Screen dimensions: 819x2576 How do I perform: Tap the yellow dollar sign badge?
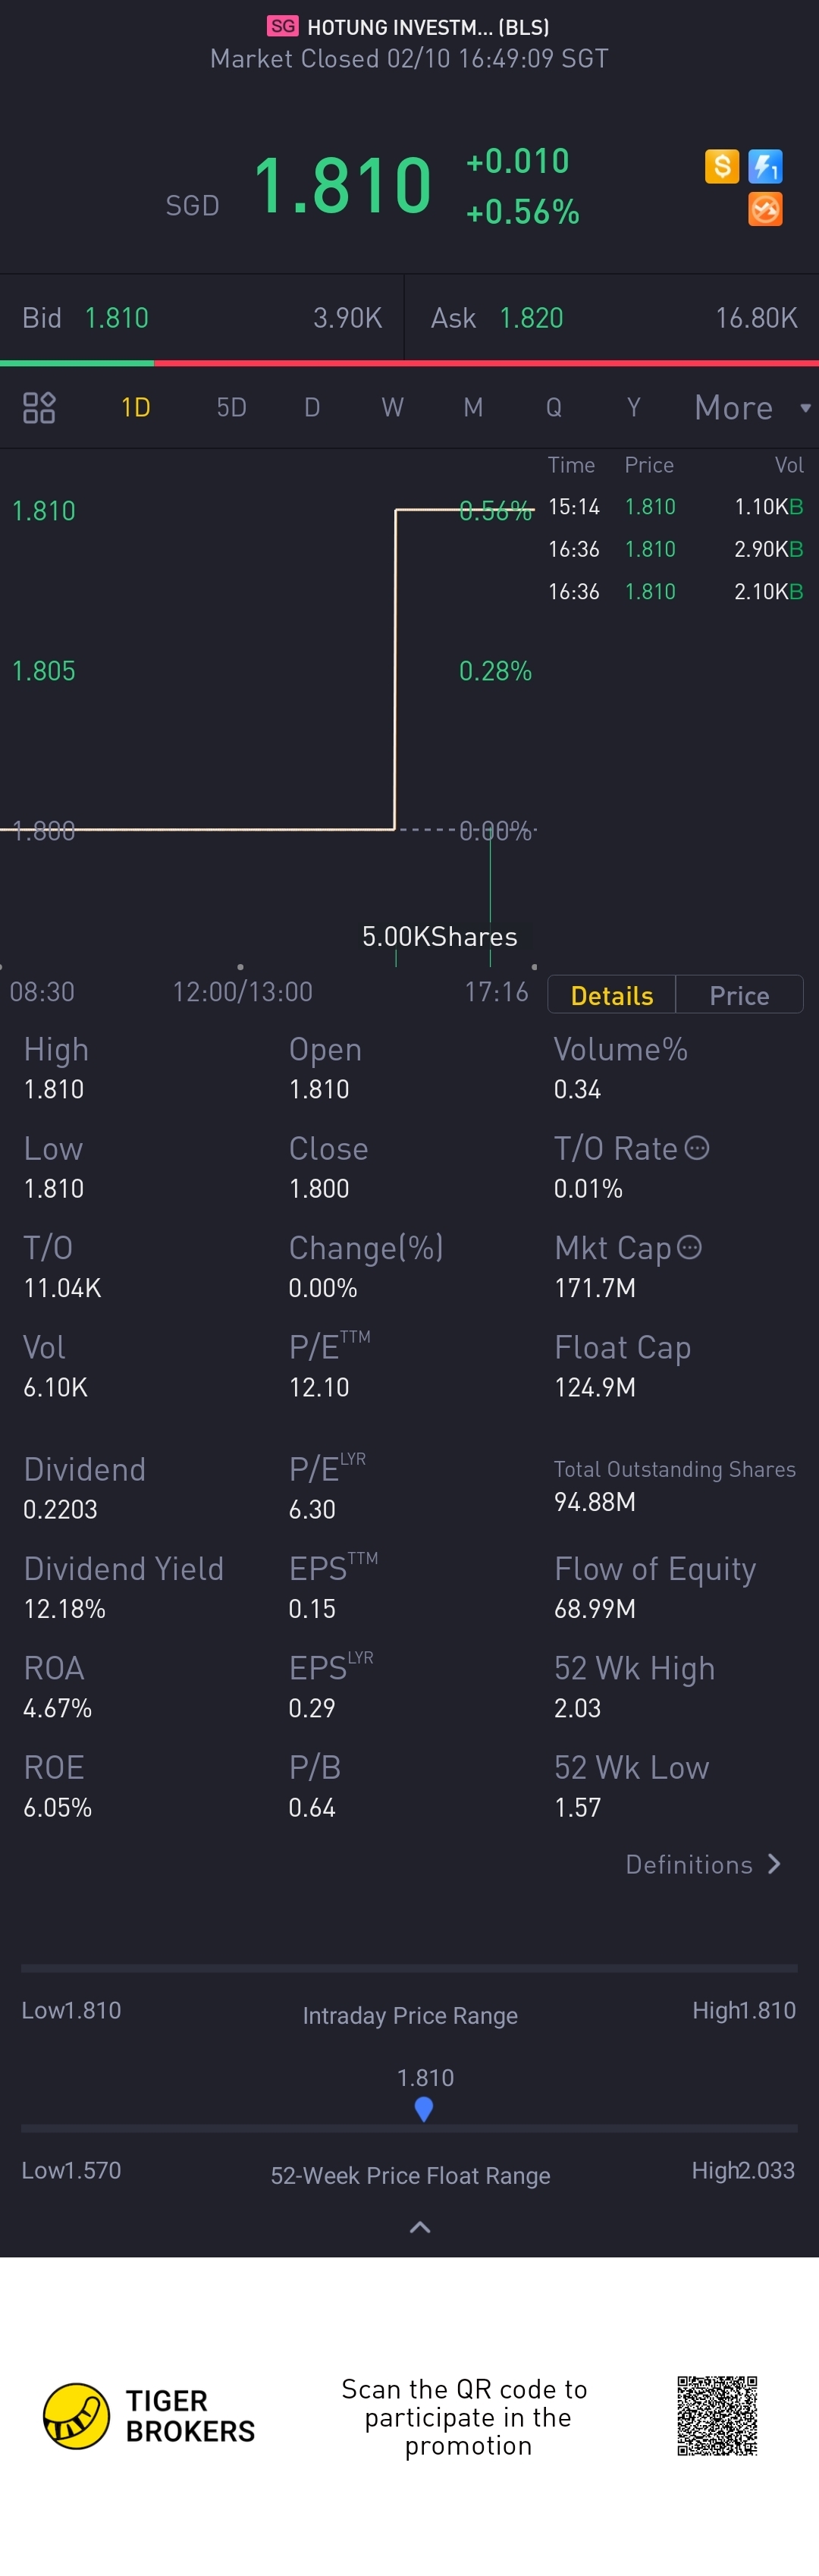(x=721, y=166)
